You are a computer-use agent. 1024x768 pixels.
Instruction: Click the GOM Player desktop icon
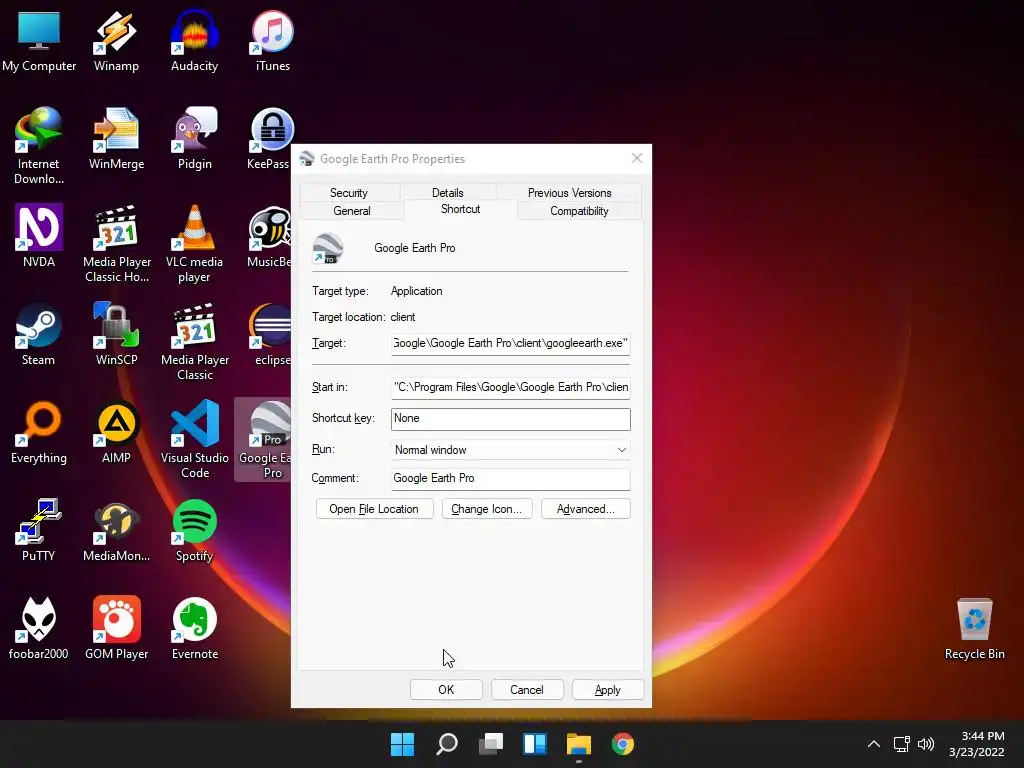coord(116,628)
